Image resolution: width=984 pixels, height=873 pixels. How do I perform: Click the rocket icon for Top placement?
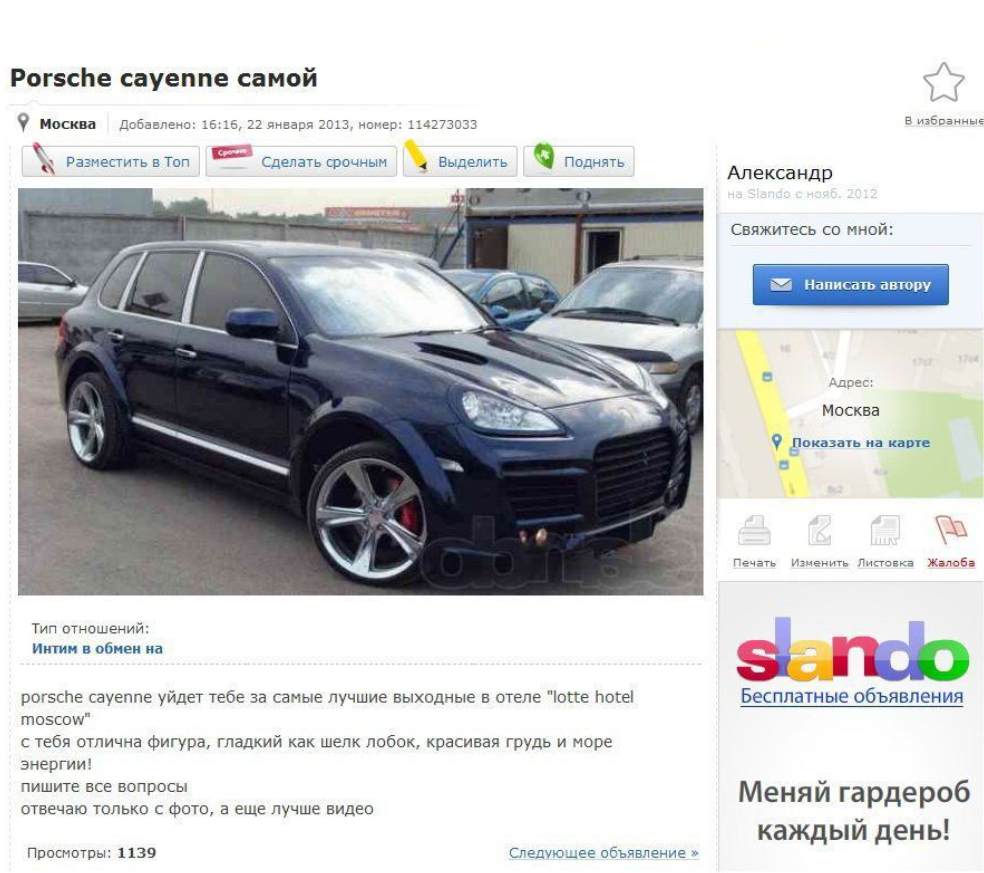(x=44, y=157)
